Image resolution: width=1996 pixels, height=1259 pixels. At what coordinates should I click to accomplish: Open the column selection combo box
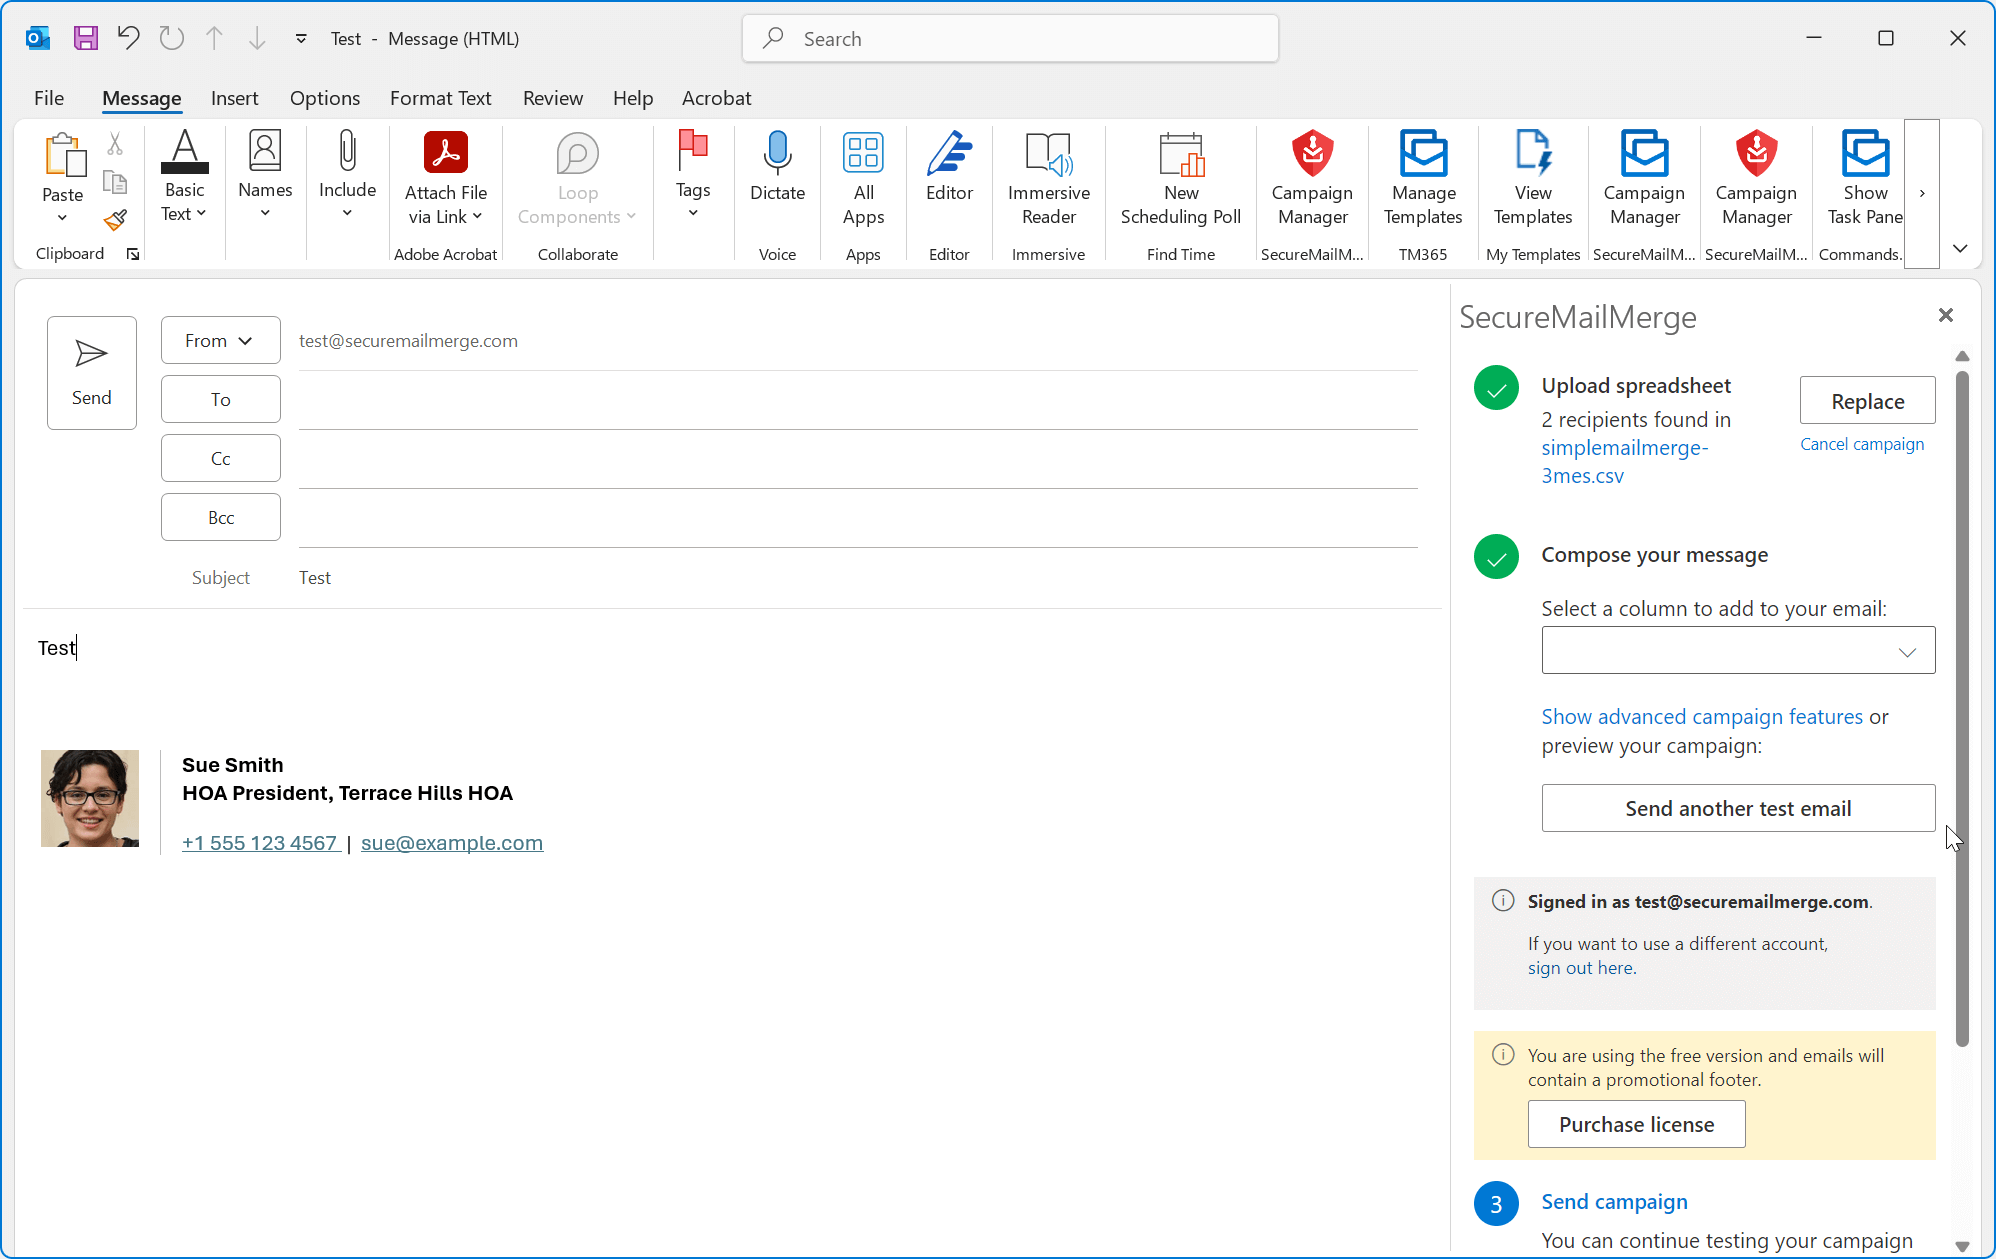click(1737, 651)
